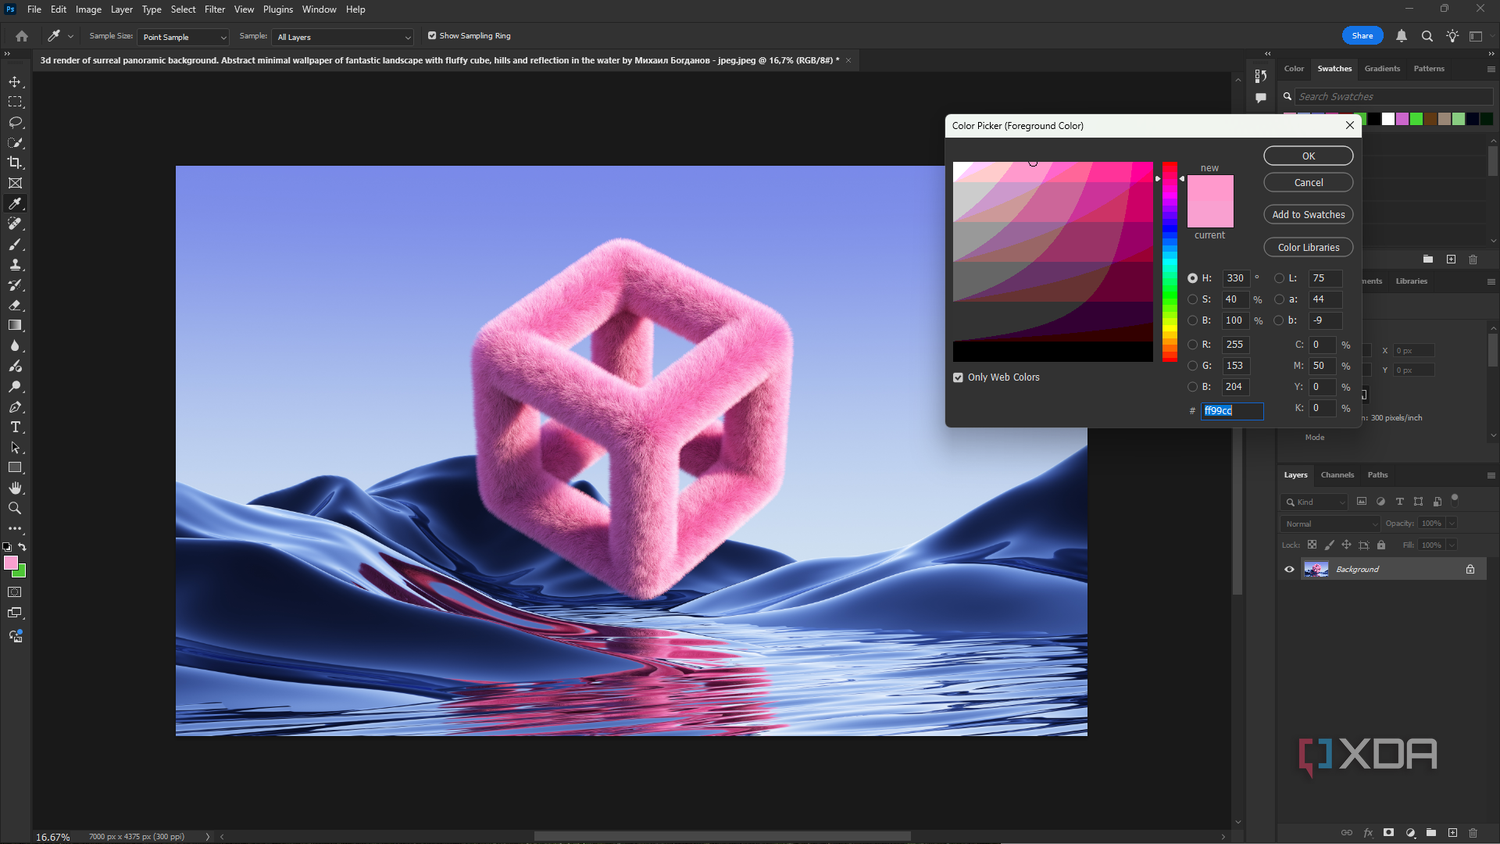Click the vertical hue slider strip
The image size is (1500, 844).
pyautogui.click(x=1169, y=261)
